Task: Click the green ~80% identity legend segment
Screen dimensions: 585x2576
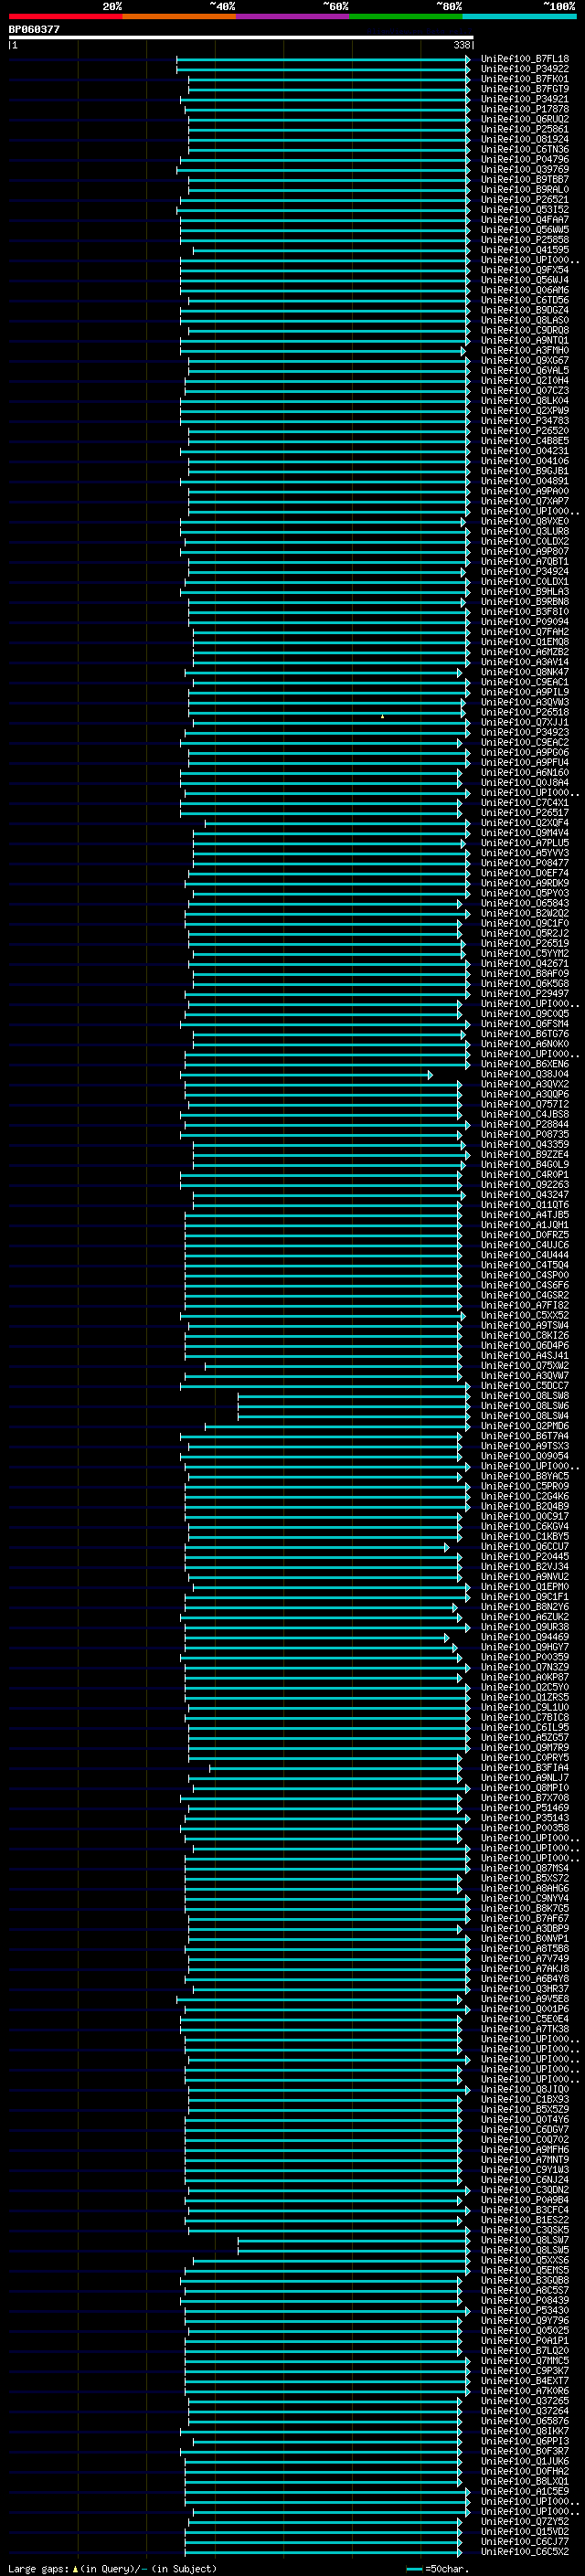Action: [406, 16]
